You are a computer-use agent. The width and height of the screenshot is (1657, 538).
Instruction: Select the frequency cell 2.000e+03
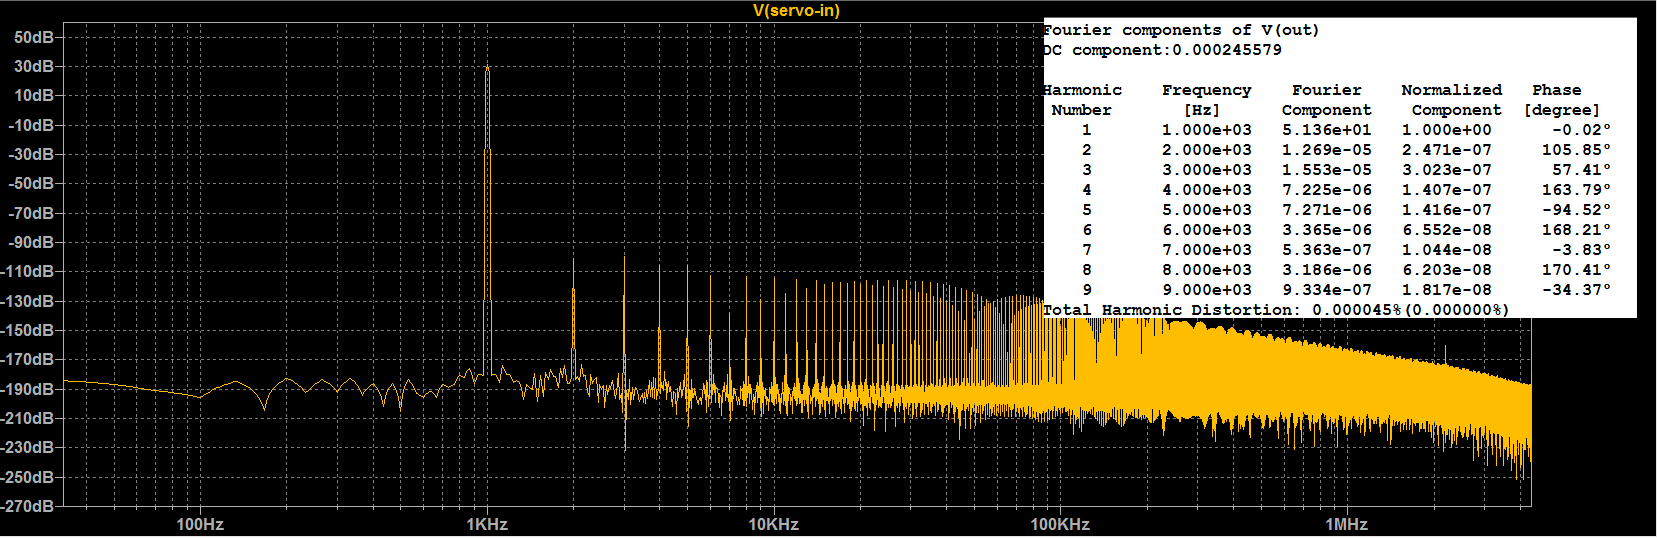pos(1206,150)
